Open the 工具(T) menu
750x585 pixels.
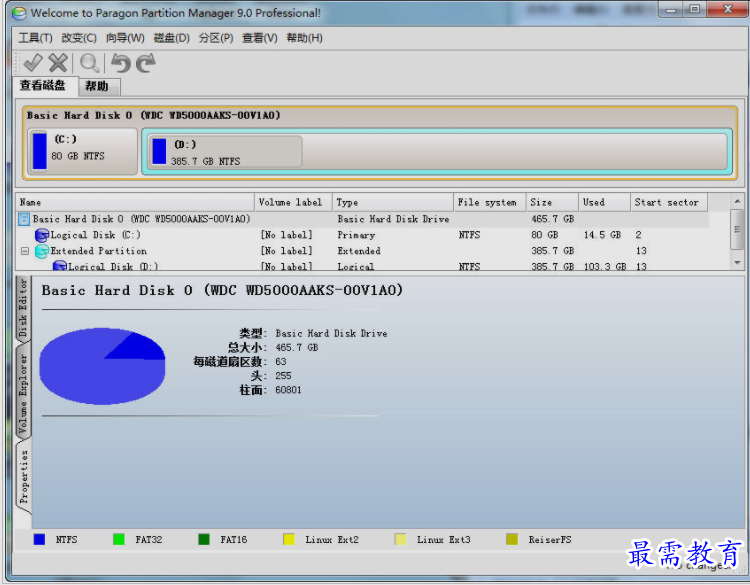pyautogui.click(x=35, y=38)
